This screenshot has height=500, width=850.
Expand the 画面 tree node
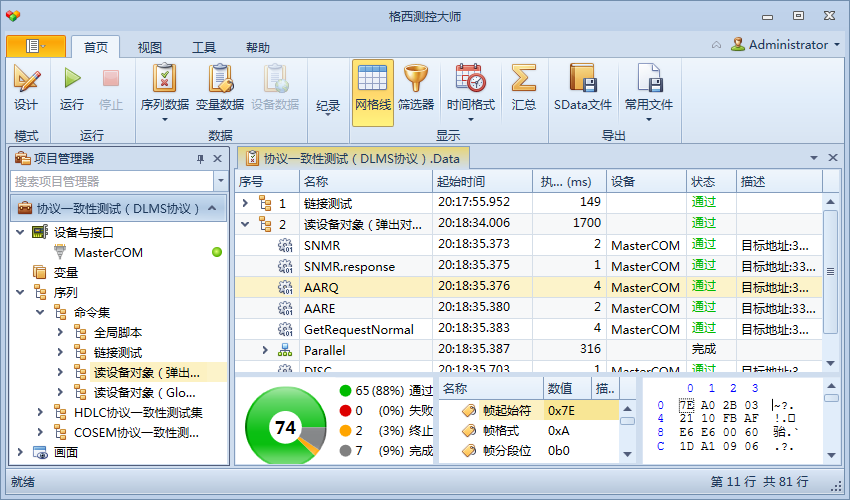pyautogui.click(x=20, y=452)
